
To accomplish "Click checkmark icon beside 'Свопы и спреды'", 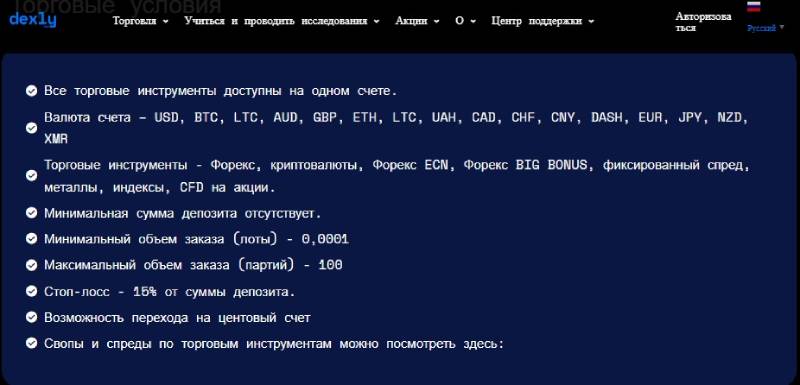I will (32, 344).
